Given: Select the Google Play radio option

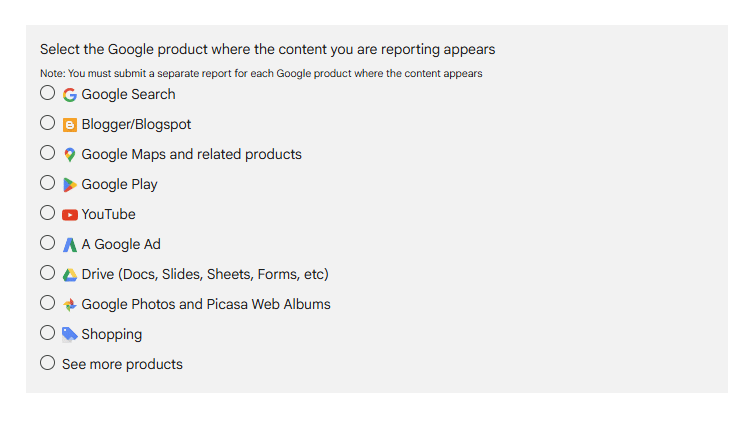Looking at the screenshot, I should 47,182.
